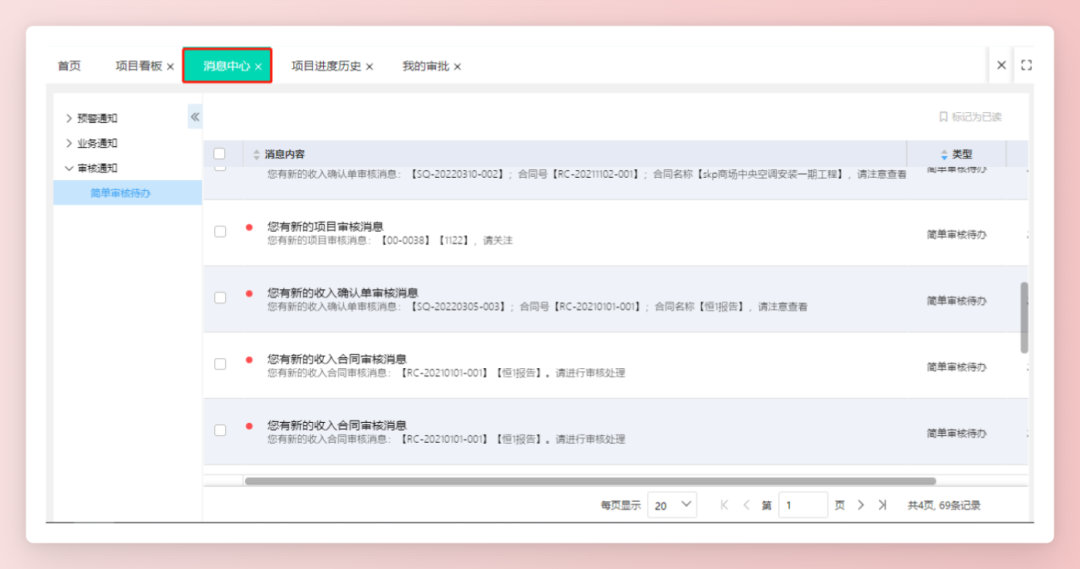Open the 我的审批 tab
Viewport: 1080px width, 569px height.
pyautogui.click(x=425, y=66)
